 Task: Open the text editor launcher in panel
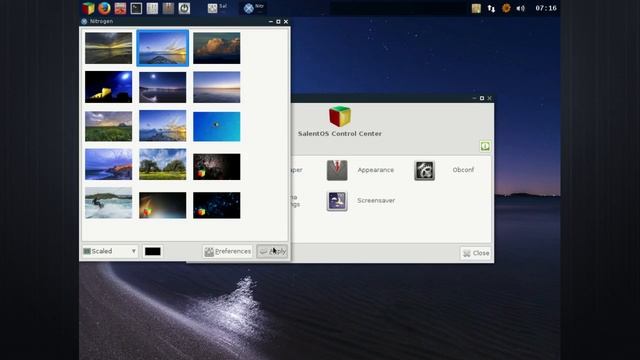pos(152,8)
